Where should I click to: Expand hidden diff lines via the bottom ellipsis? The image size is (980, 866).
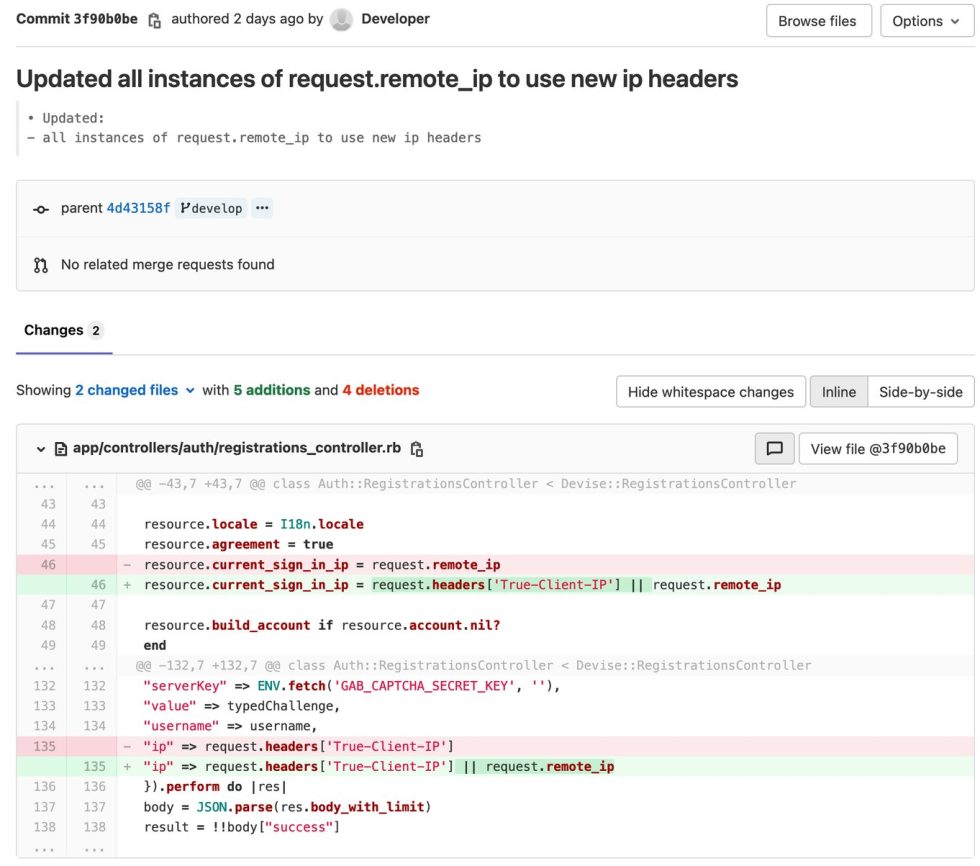[45, 847]
